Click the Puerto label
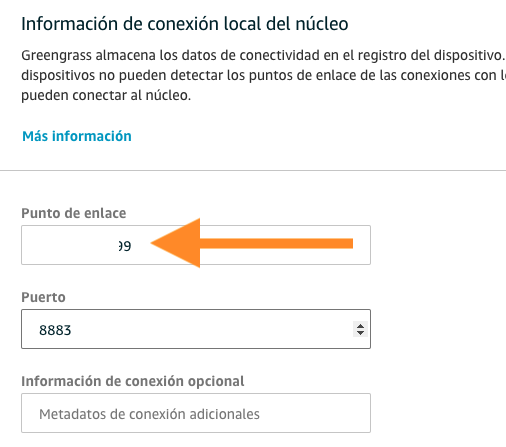This screenshot has width=506, height=447. [x=43, y=297]
